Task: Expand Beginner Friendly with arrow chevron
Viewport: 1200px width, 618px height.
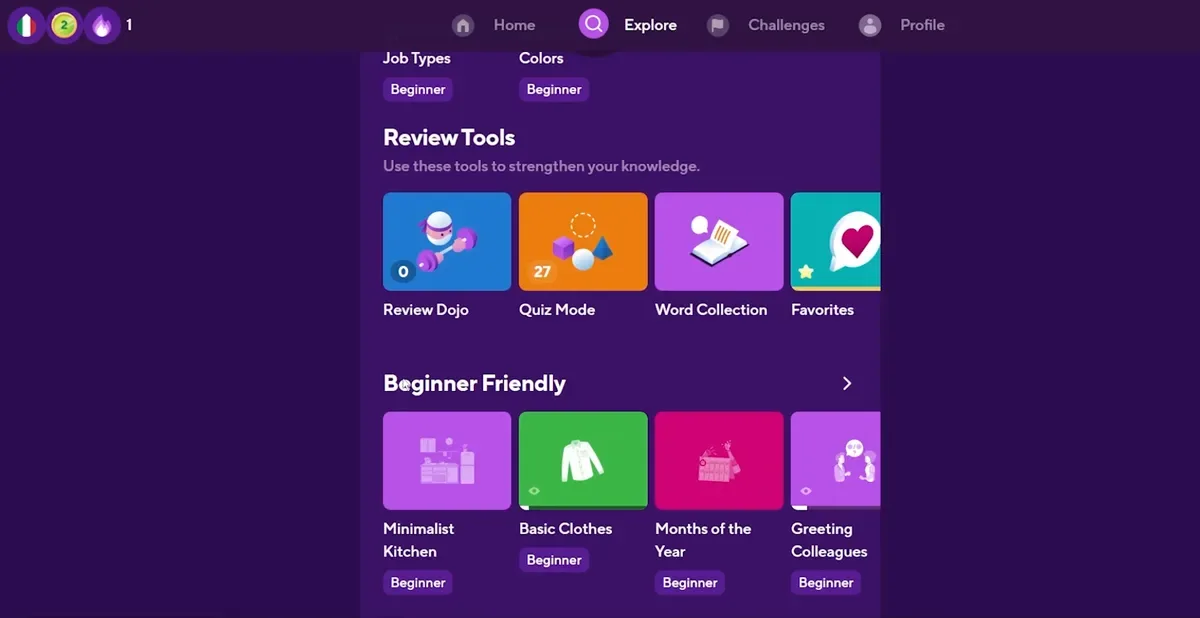Action: (847, 383)
